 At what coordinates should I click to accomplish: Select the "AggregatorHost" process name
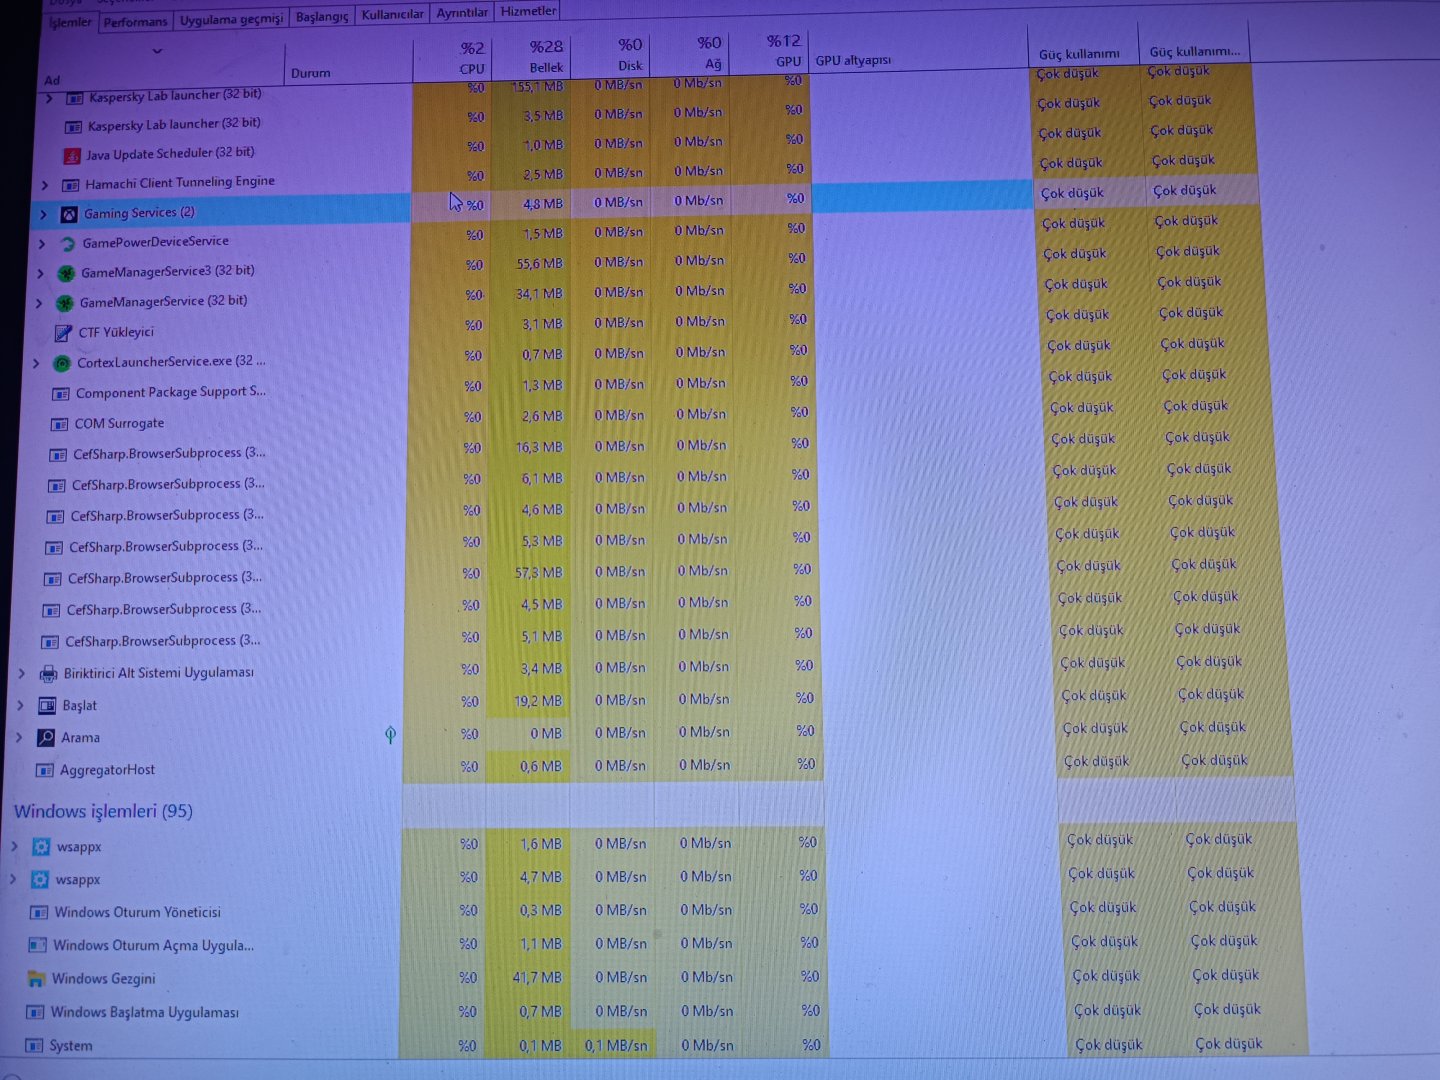click(107, 770)
